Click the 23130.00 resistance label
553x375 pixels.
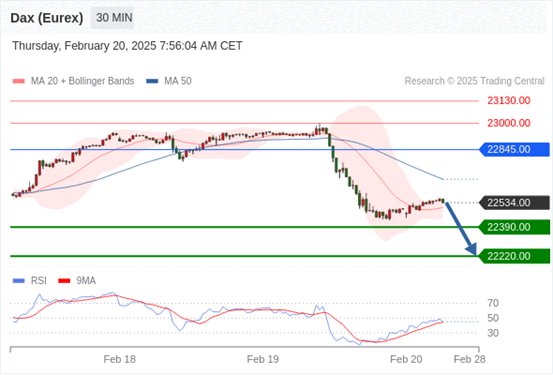[509, 101]
